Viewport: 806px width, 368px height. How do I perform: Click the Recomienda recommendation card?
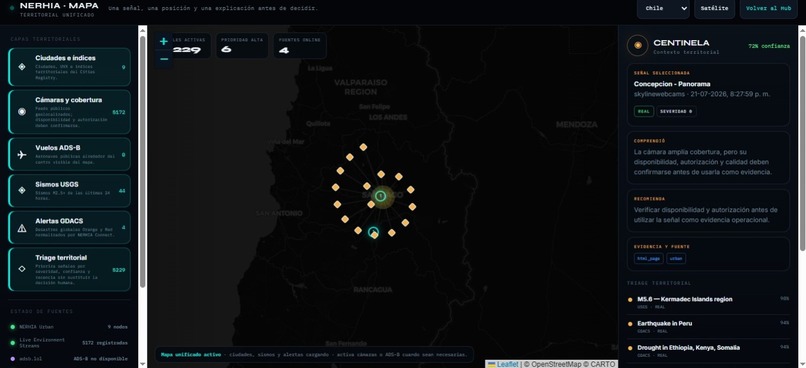708,211
